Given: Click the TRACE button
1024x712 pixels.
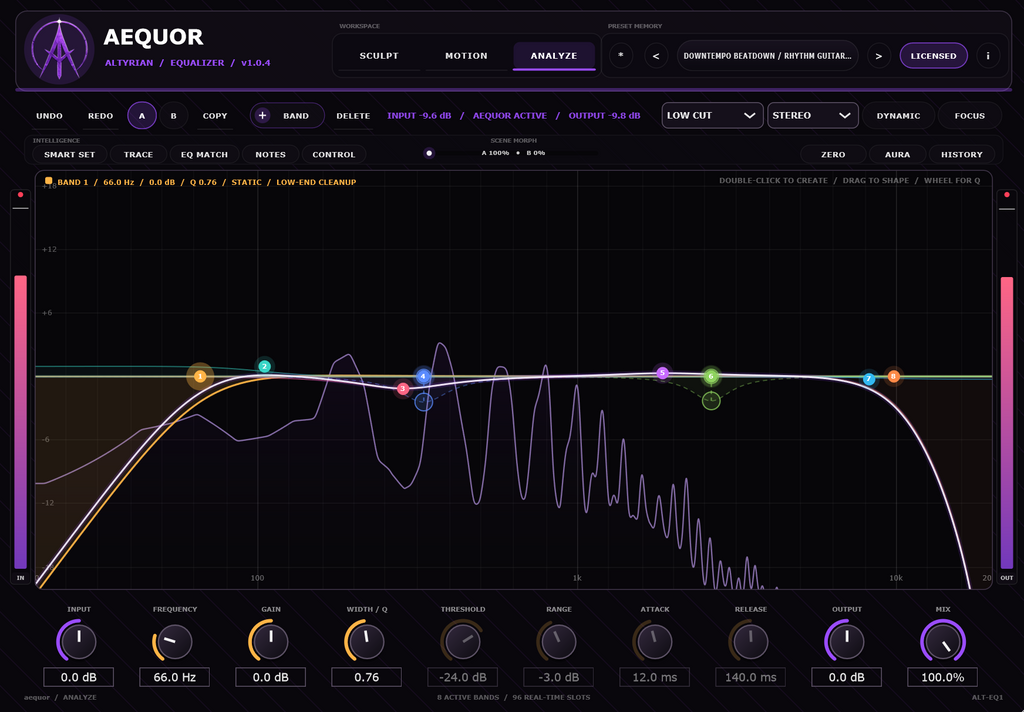Looking at the screenshot, I should pos(138,155).
